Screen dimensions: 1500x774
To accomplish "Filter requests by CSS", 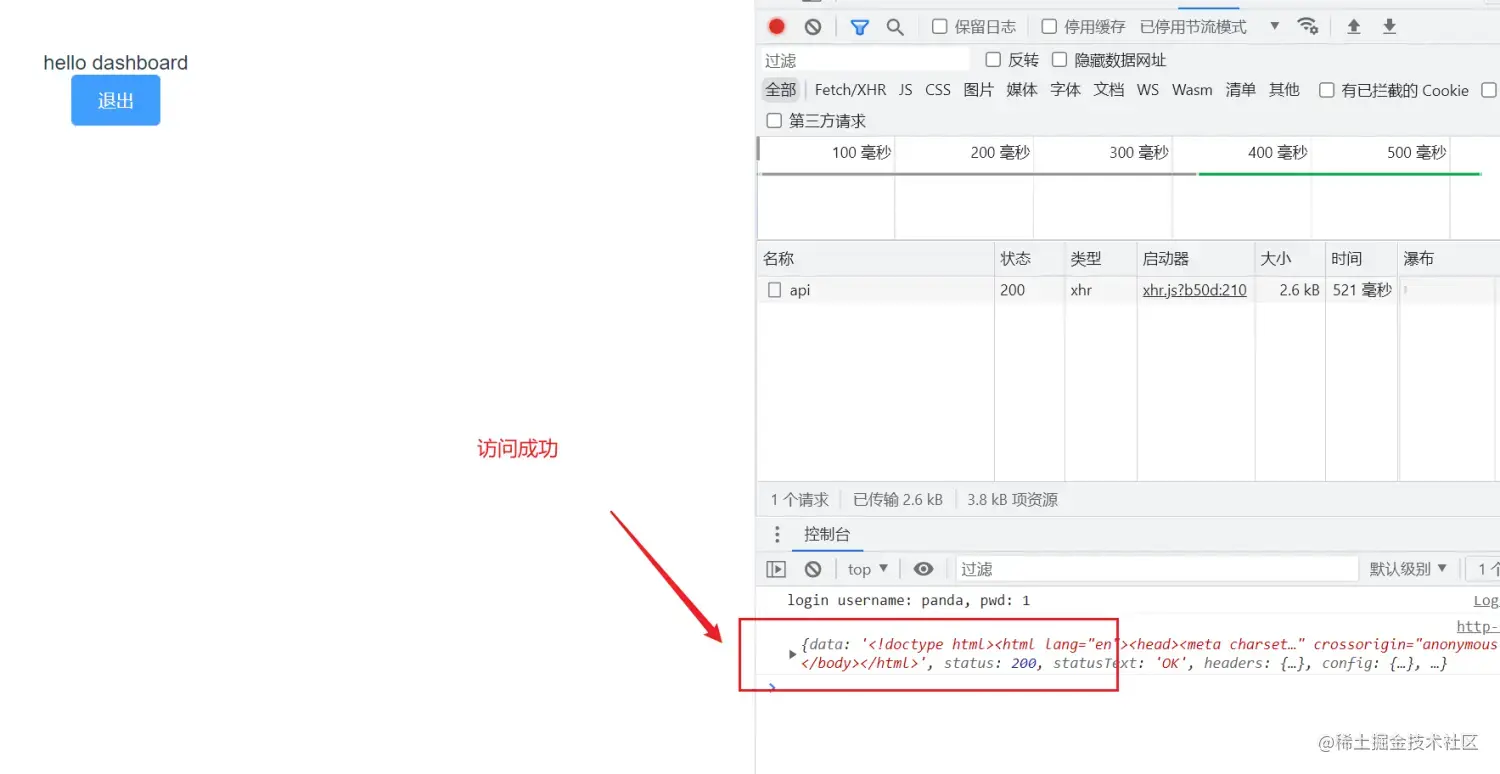I will [938, 90].
